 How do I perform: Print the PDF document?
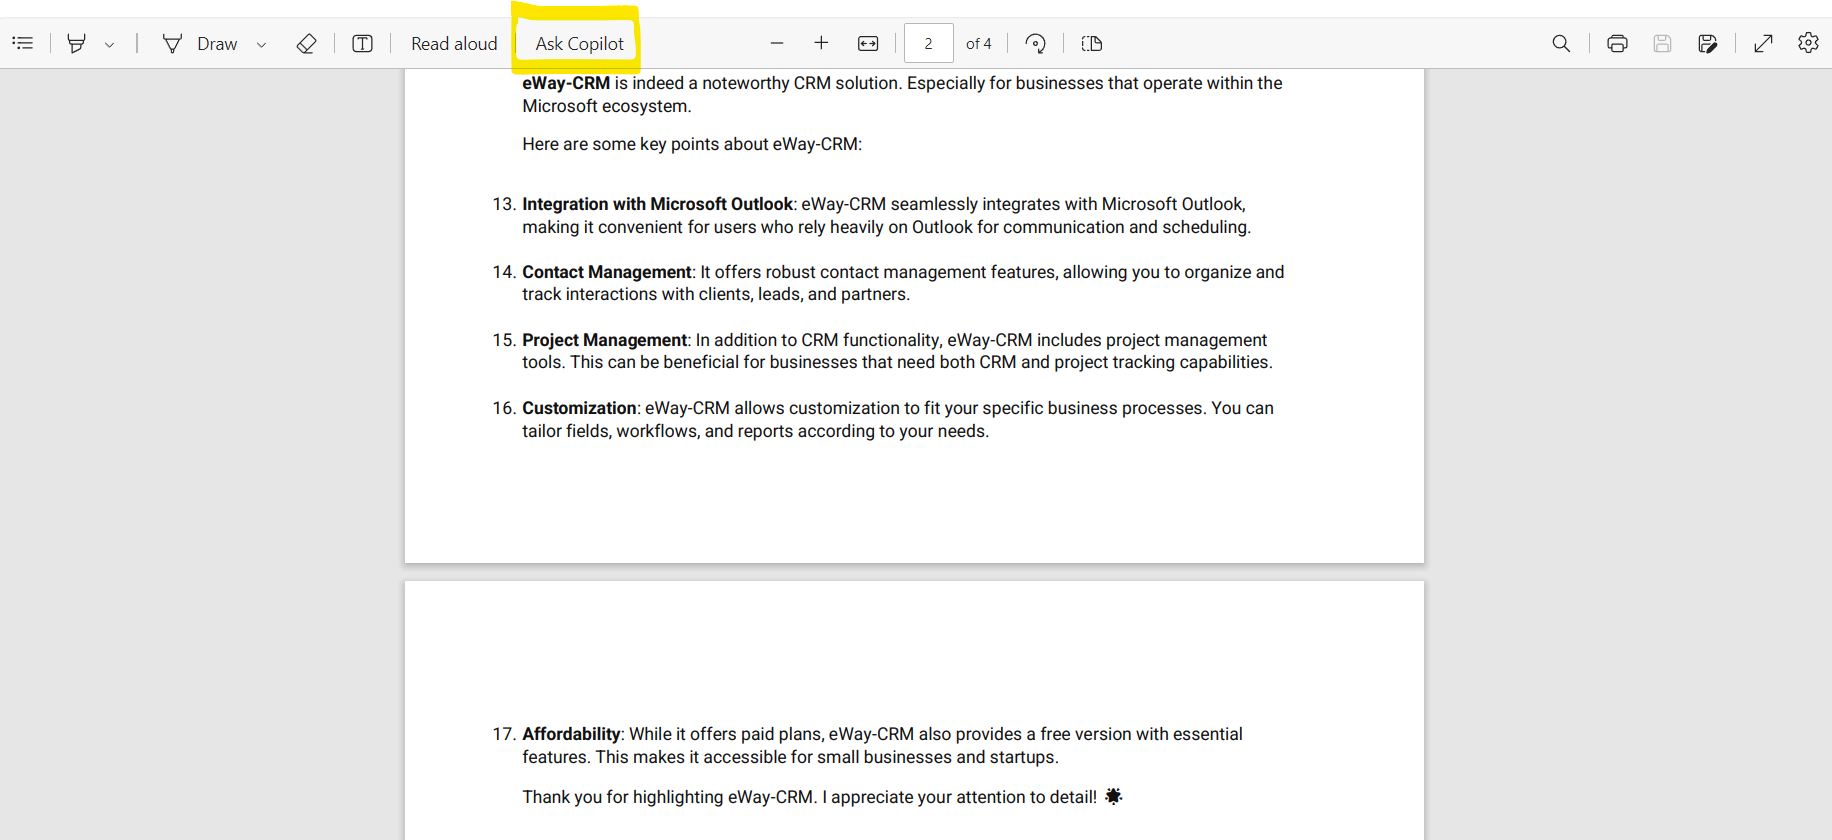click(x=1617, y=43)
